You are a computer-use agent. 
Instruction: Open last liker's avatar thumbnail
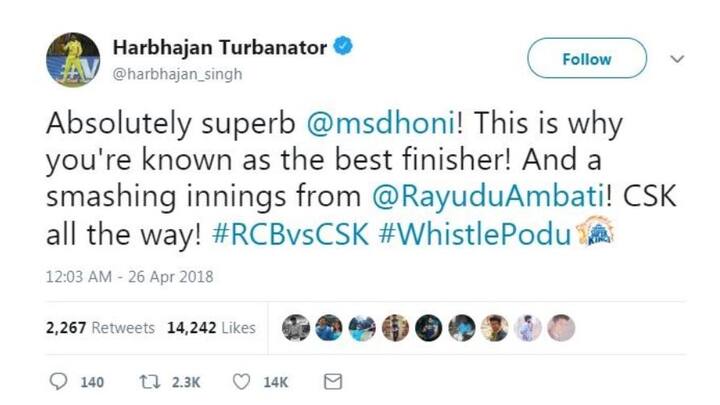point(561,328)
